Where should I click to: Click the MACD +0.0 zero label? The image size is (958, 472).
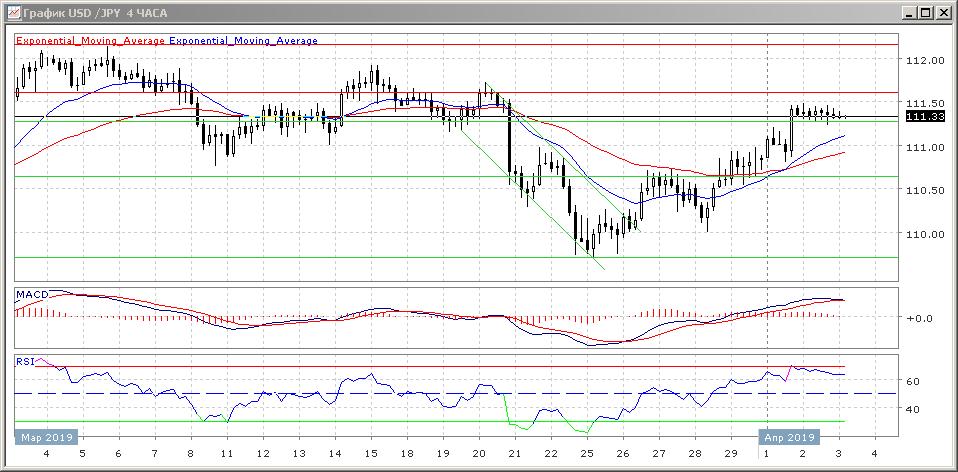point(917,319)
